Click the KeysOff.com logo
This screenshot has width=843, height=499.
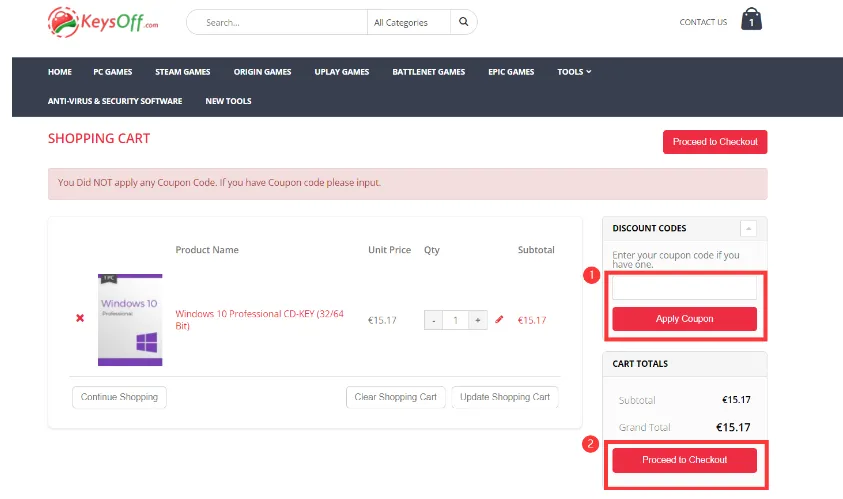[x=103, y=22]
